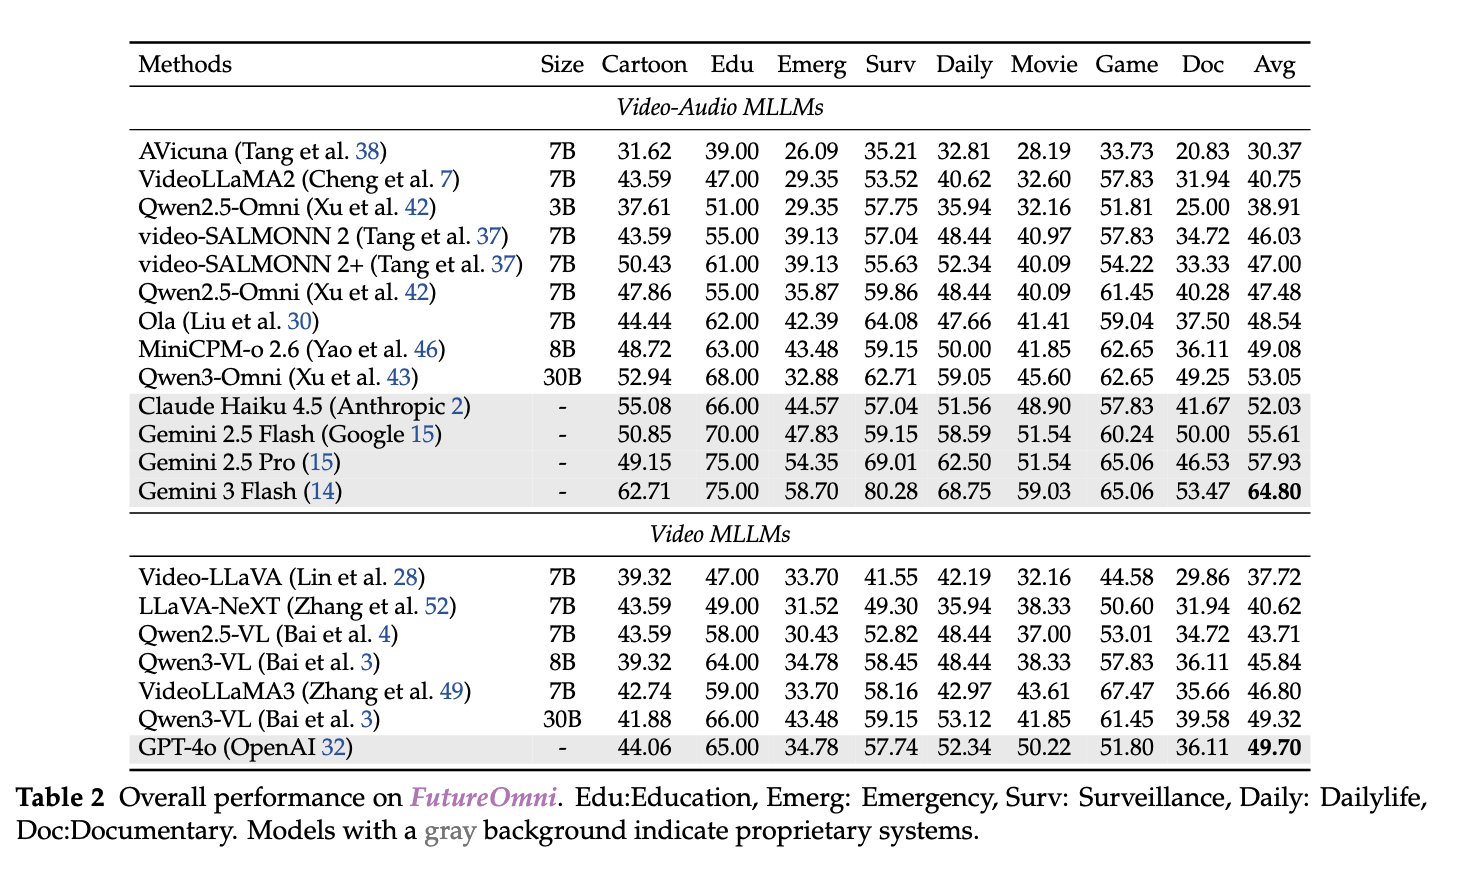
Task: Open citation 28 for Video-LLaVA
Action: point(405,577)
